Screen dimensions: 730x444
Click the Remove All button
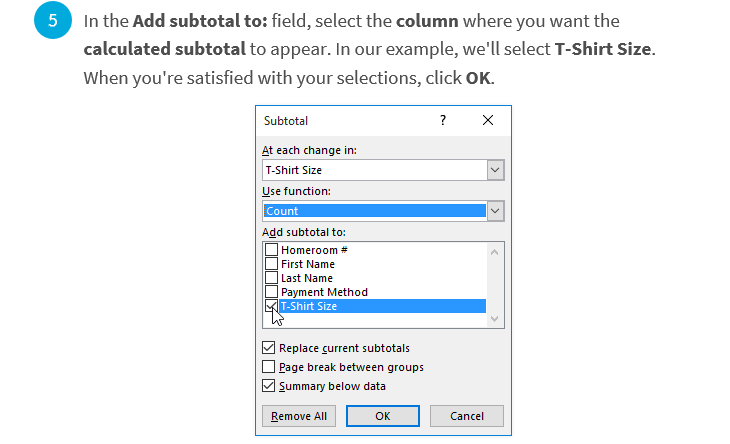[x=299, y=416]
